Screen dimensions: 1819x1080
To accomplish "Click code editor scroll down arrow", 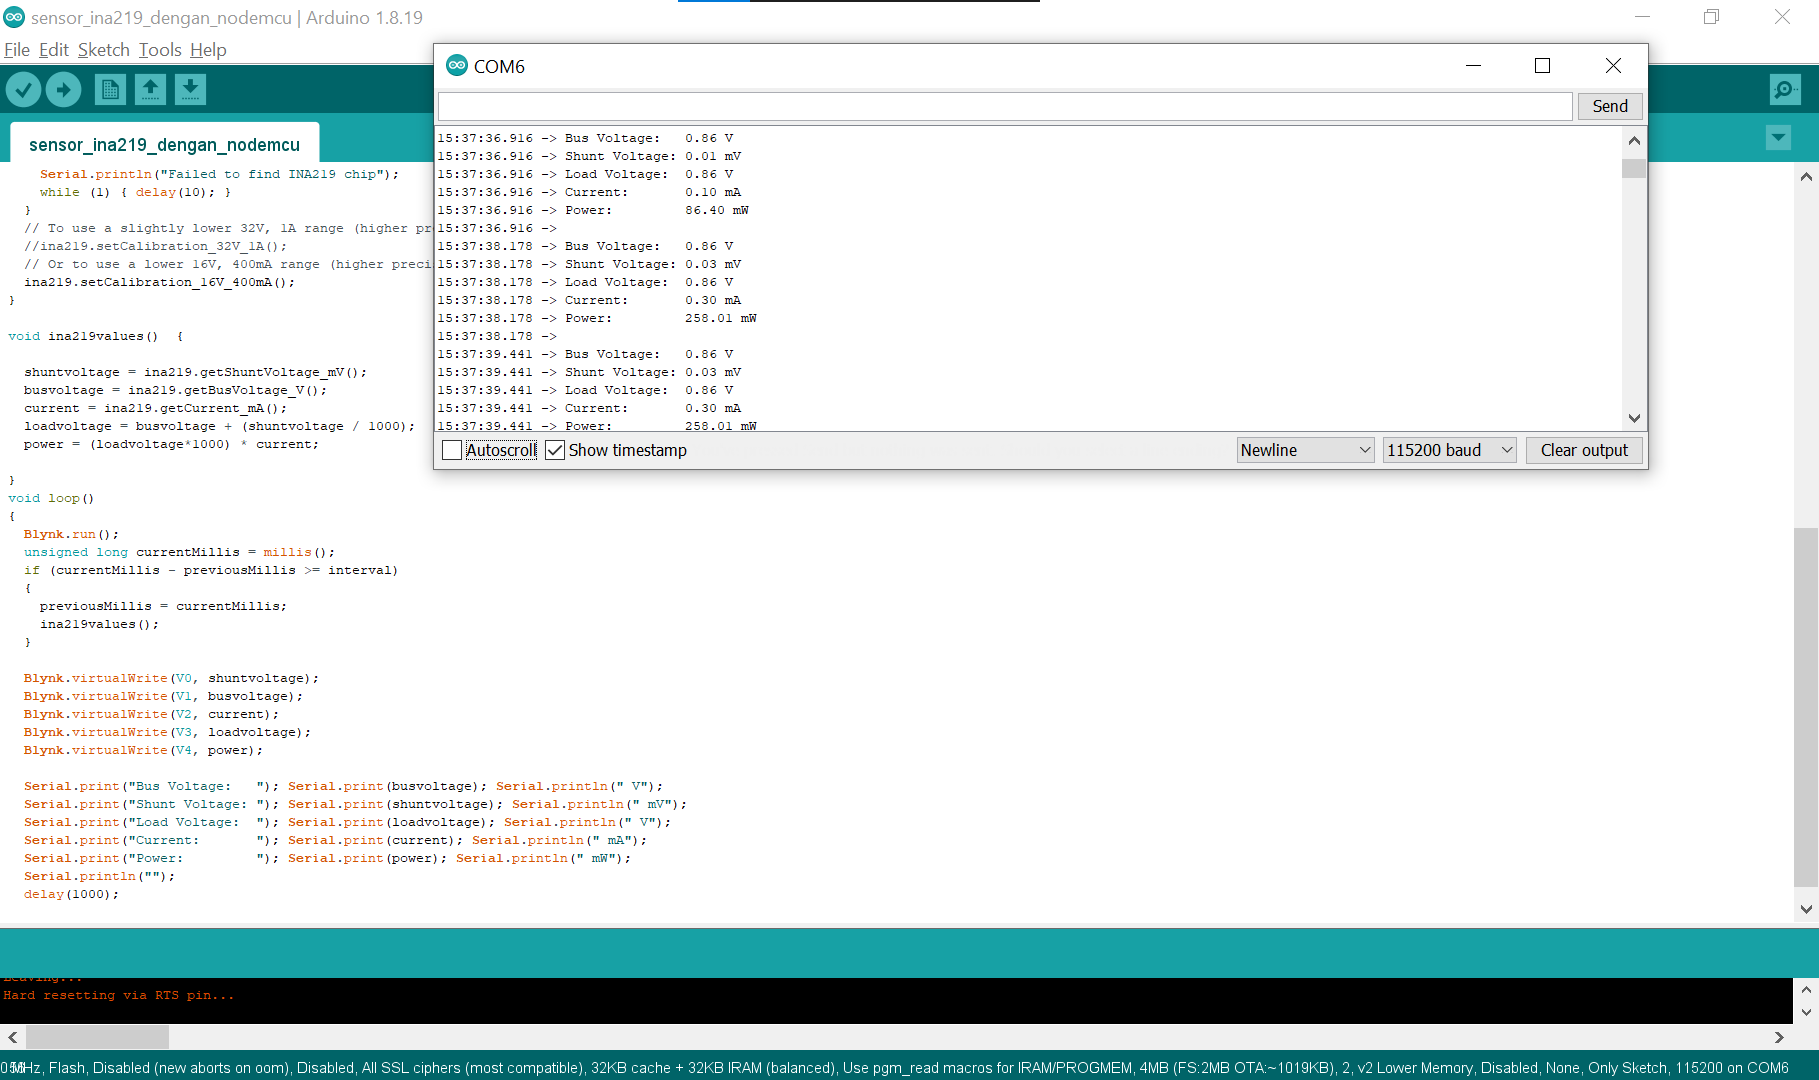I will 1806,909.
